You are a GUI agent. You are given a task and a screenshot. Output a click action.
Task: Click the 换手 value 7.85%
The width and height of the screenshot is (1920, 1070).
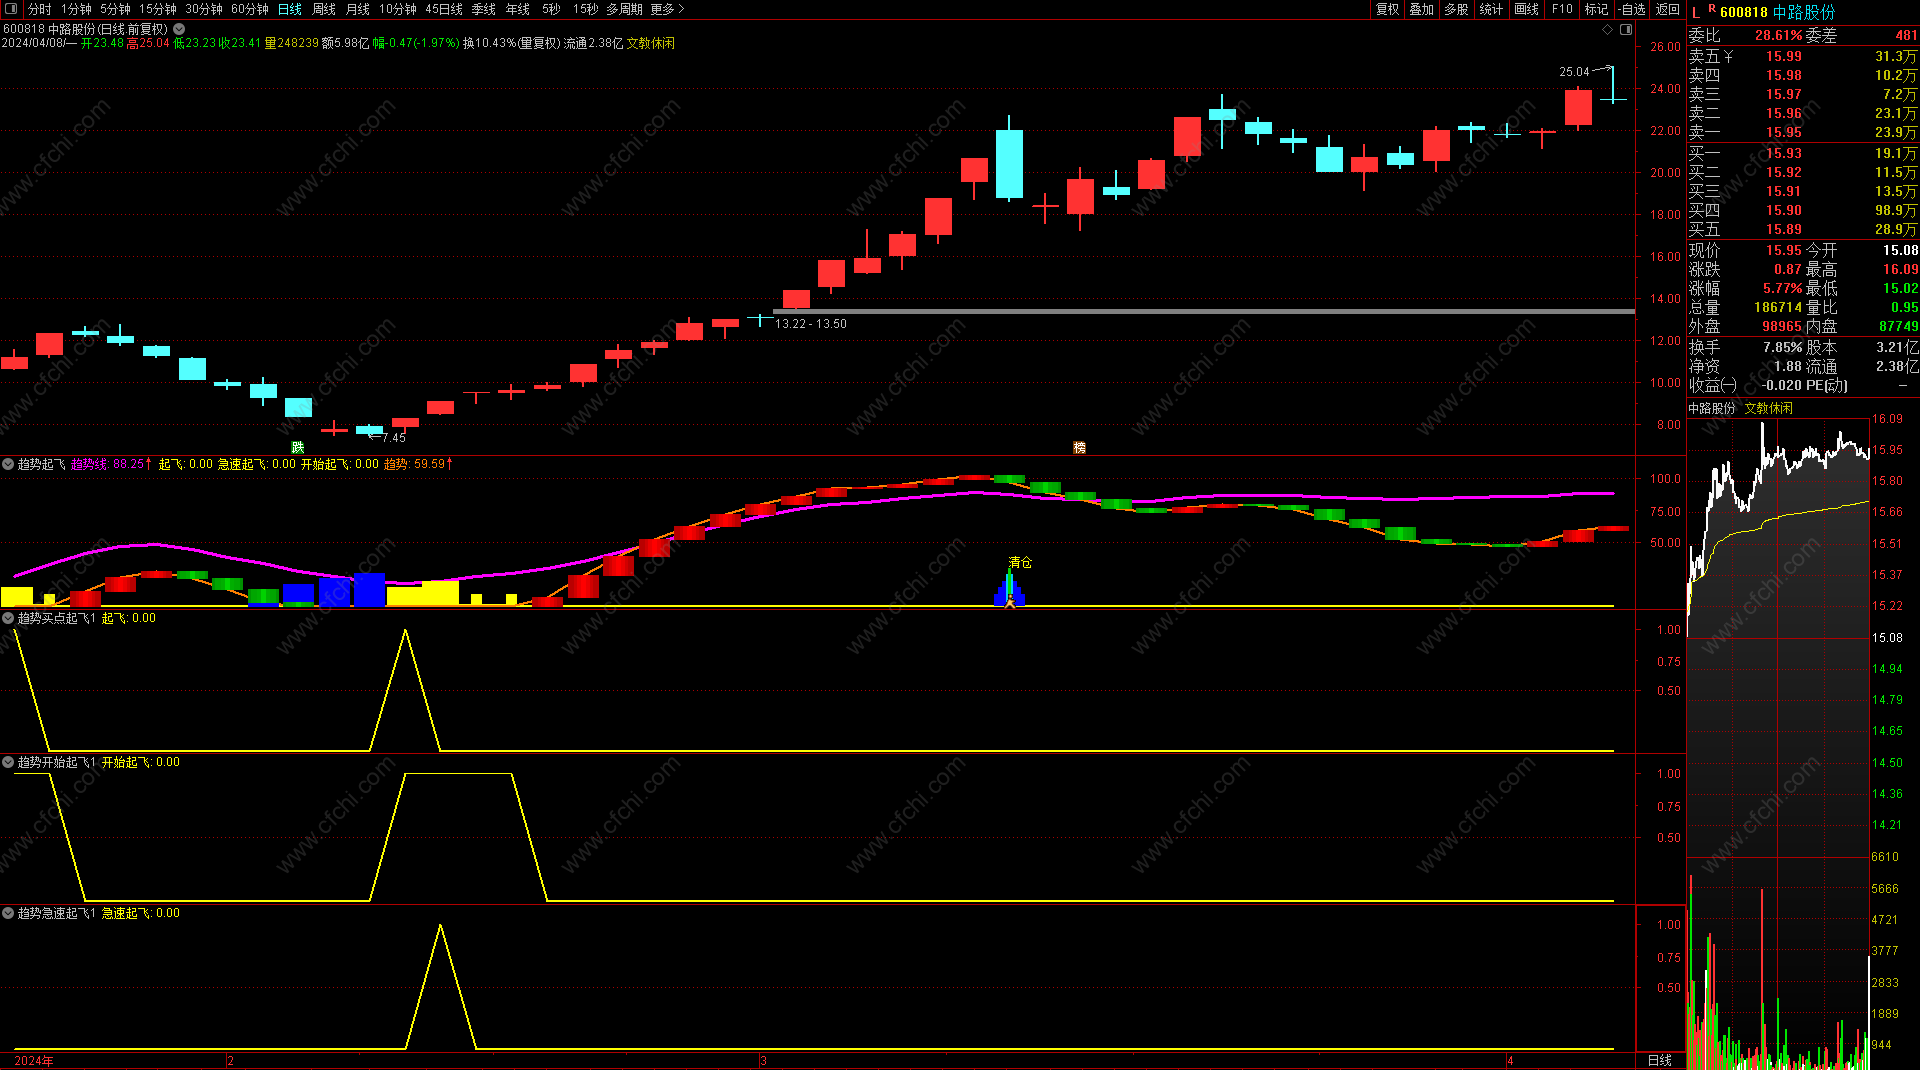1783,348
